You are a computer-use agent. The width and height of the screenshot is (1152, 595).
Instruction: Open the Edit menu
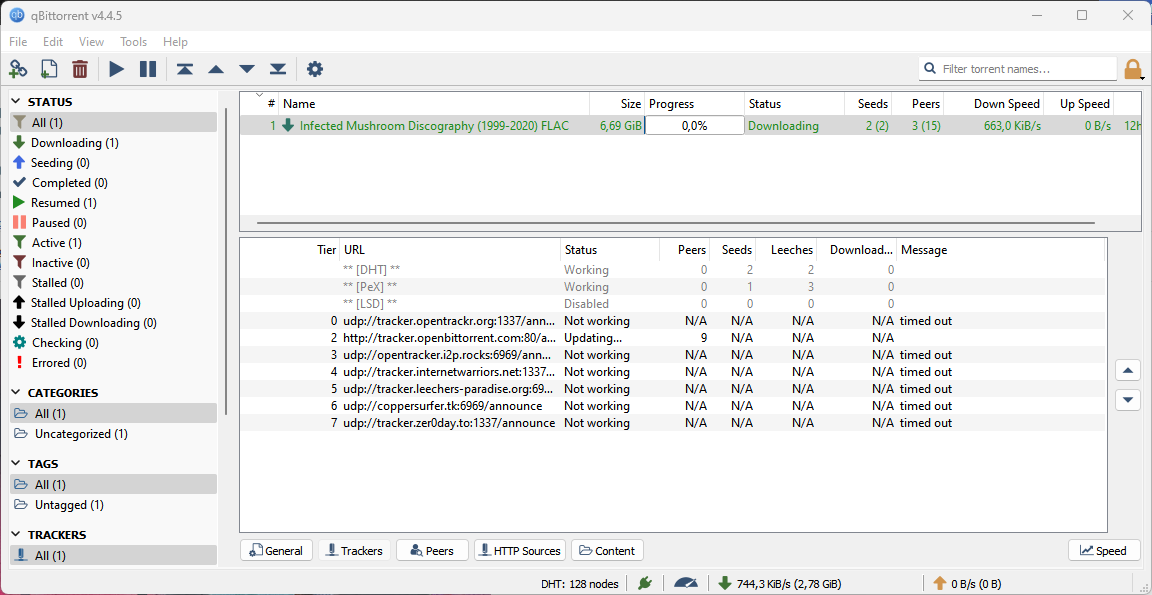pyautogui.click(x=53, y=42)
